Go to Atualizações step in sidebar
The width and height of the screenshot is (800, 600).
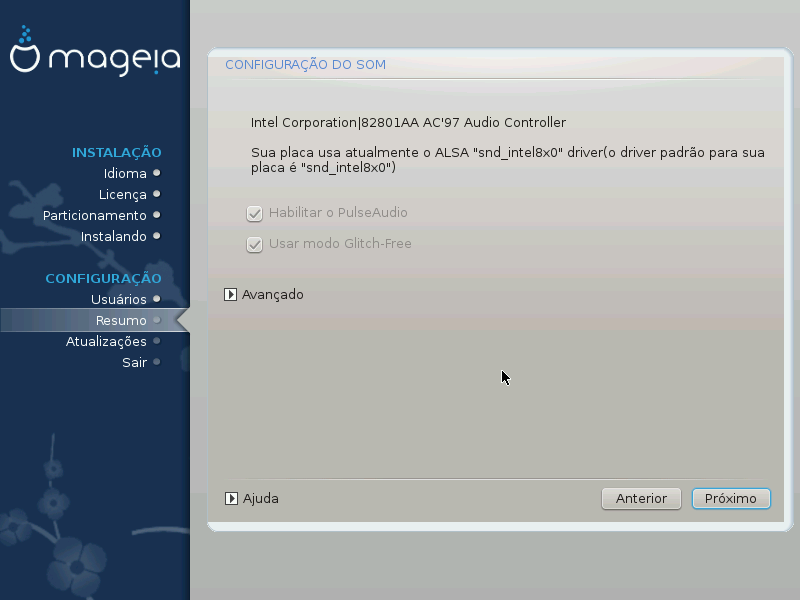click(x=106, y=341)
